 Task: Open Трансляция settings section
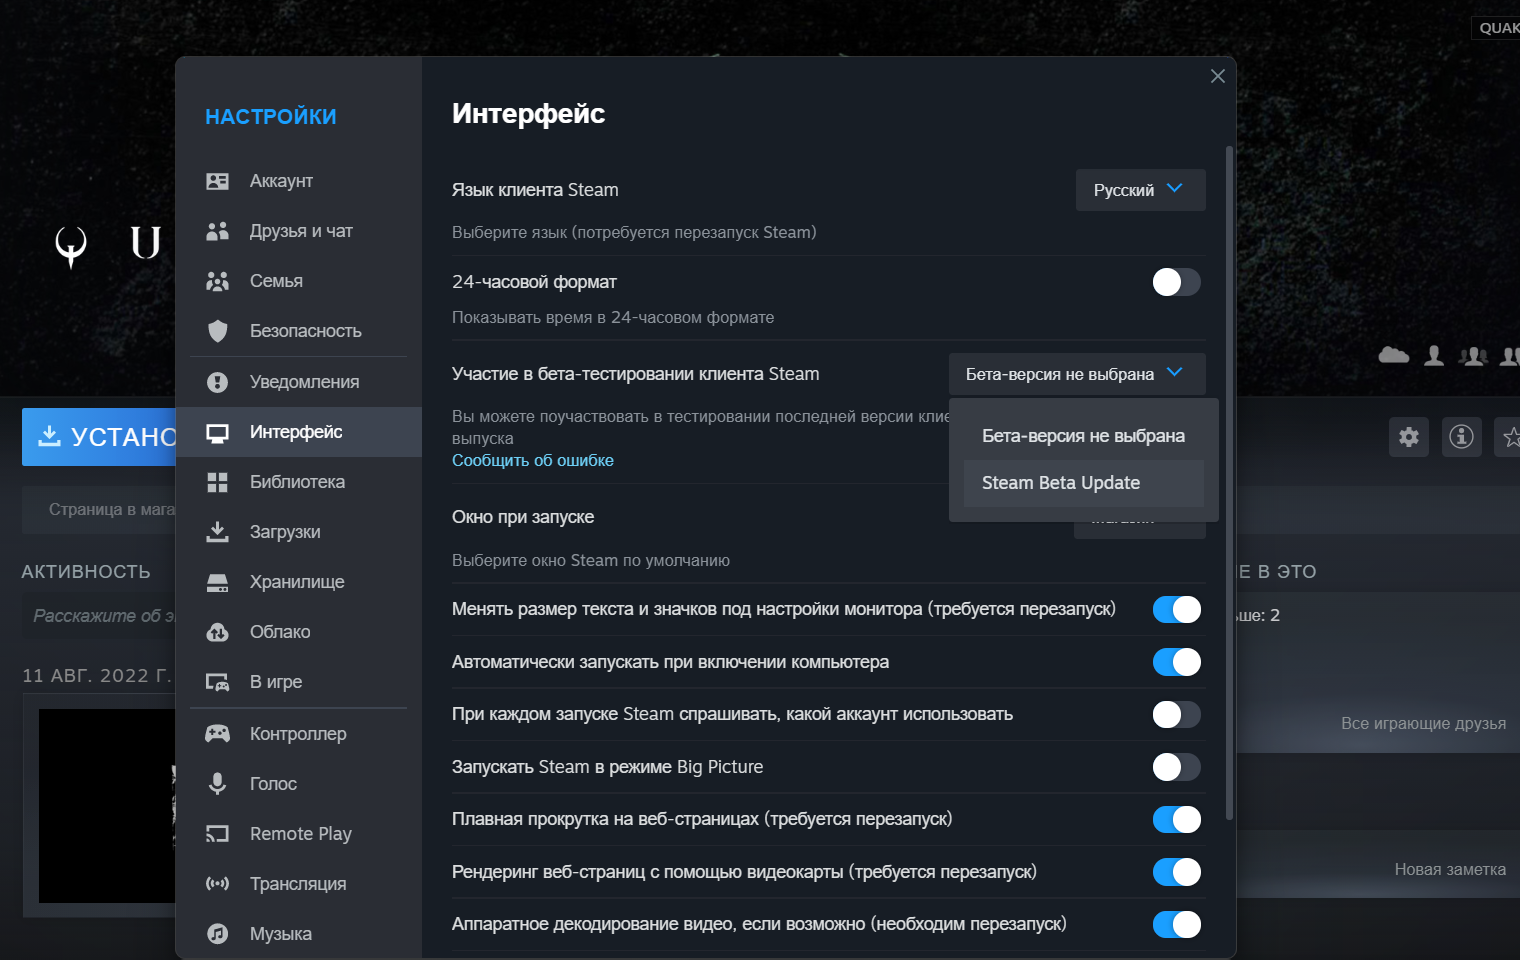(x=298, y=884)
